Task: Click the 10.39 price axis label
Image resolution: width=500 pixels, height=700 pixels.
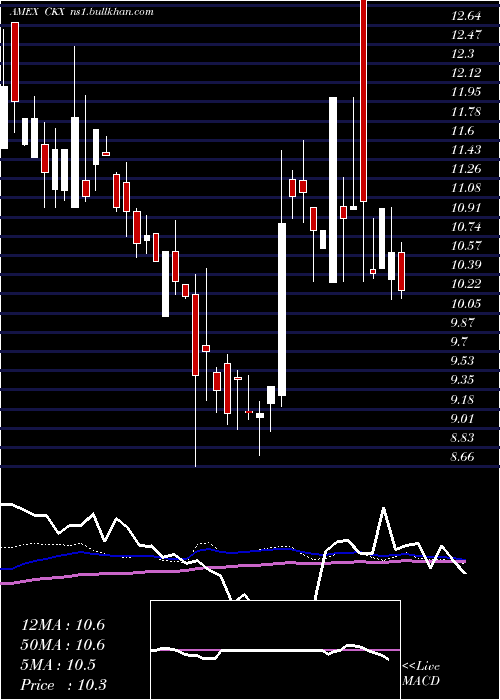Action: point(466,265)
